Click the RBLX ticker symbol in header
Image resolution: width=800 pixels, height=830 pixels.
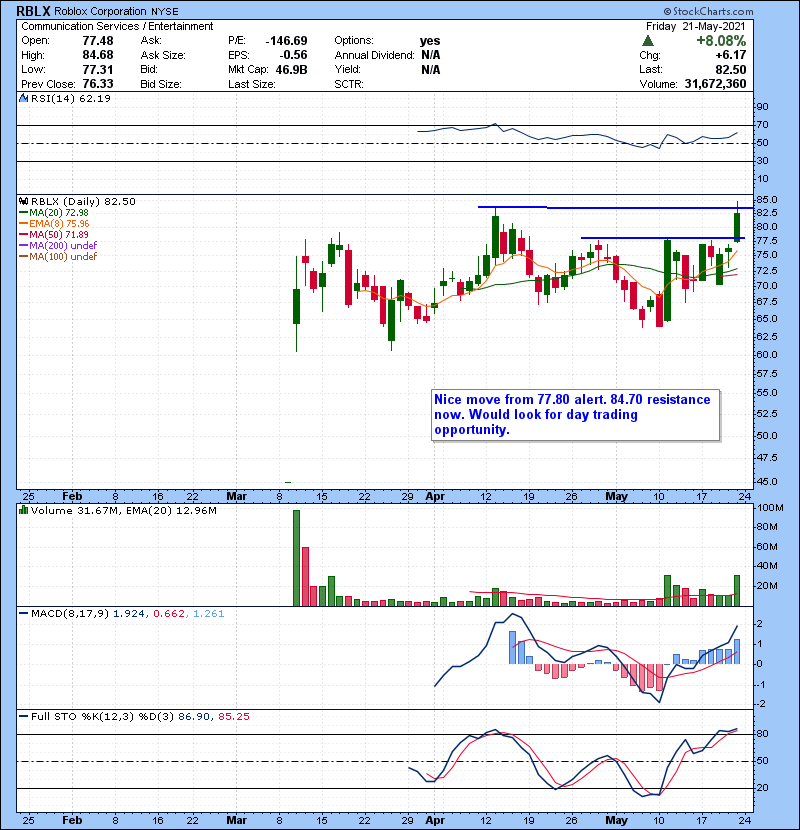(33, 11)
